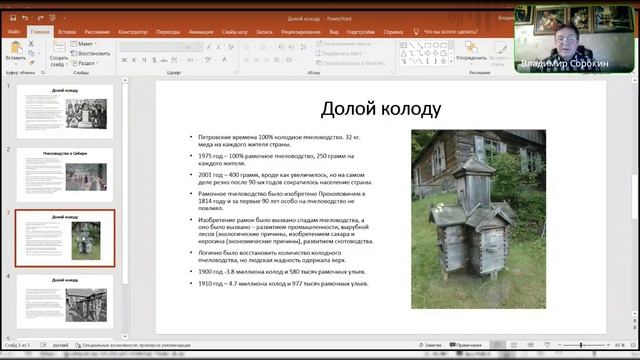
Task: Click the Вставить paste clipboard icon
Action: pos(16,48)
